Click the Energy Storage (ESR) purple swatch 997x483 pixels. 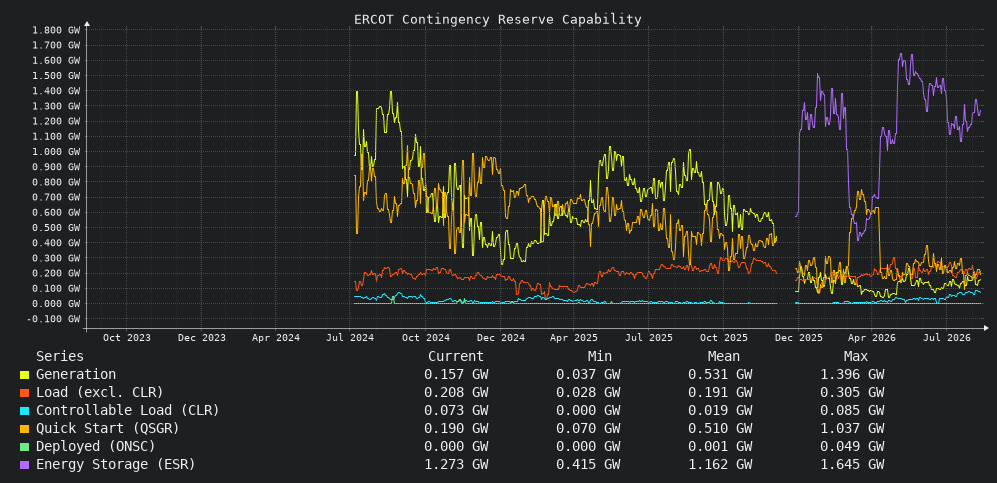[x=24, y=465]
